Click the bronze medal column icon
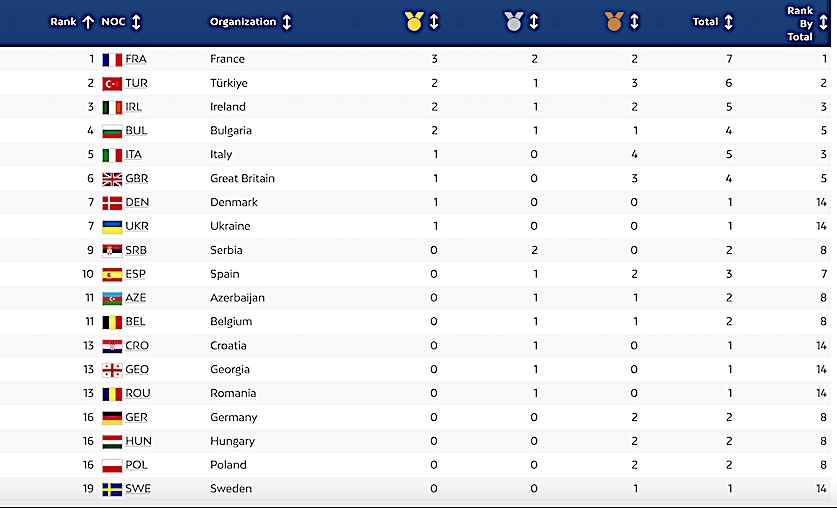 [613, 21]
